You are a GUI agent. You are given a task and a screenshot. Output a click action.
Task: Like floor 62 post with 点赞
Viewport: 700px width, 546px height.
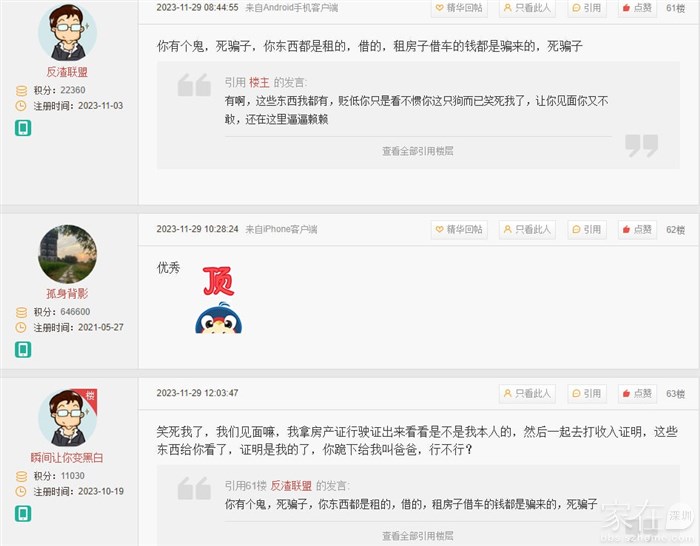pos(637,229)
